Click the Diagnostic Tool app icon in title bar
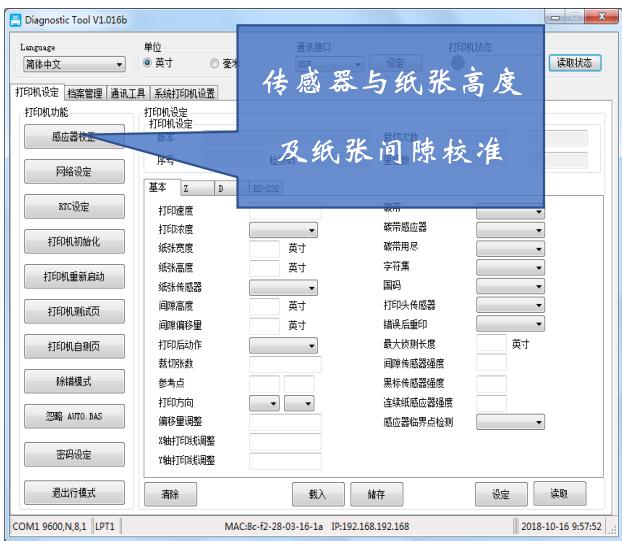 point(15,20)
